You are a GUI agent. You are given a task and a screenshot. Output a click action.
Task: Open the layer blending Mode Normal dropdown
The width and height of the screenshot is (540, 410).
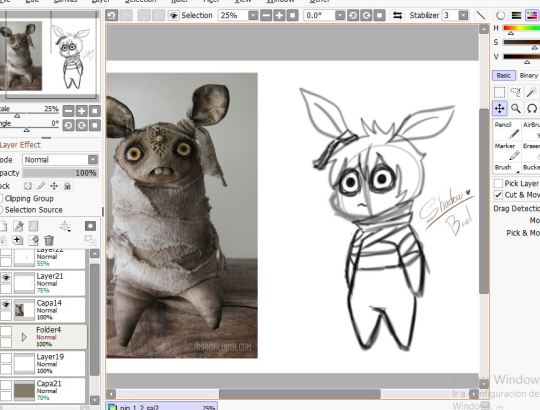pos(61,160)
